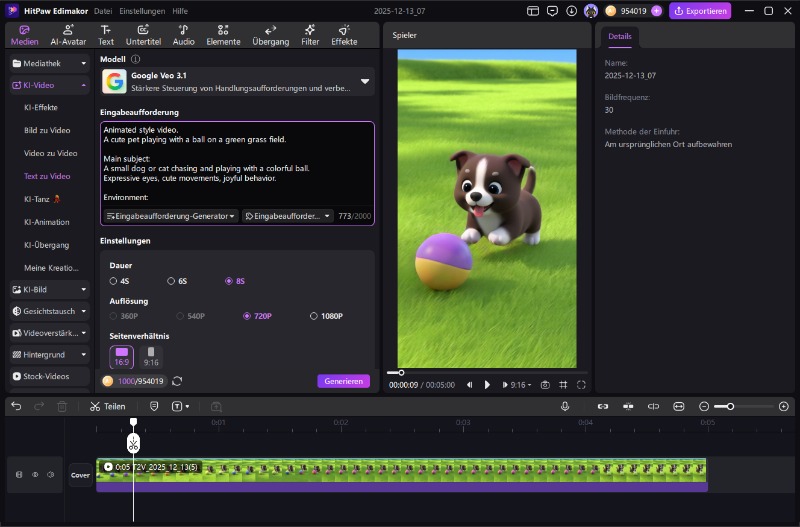Screen dimensions: 800x527
Task: Select Text zu Video
Action: click(47, 176)
